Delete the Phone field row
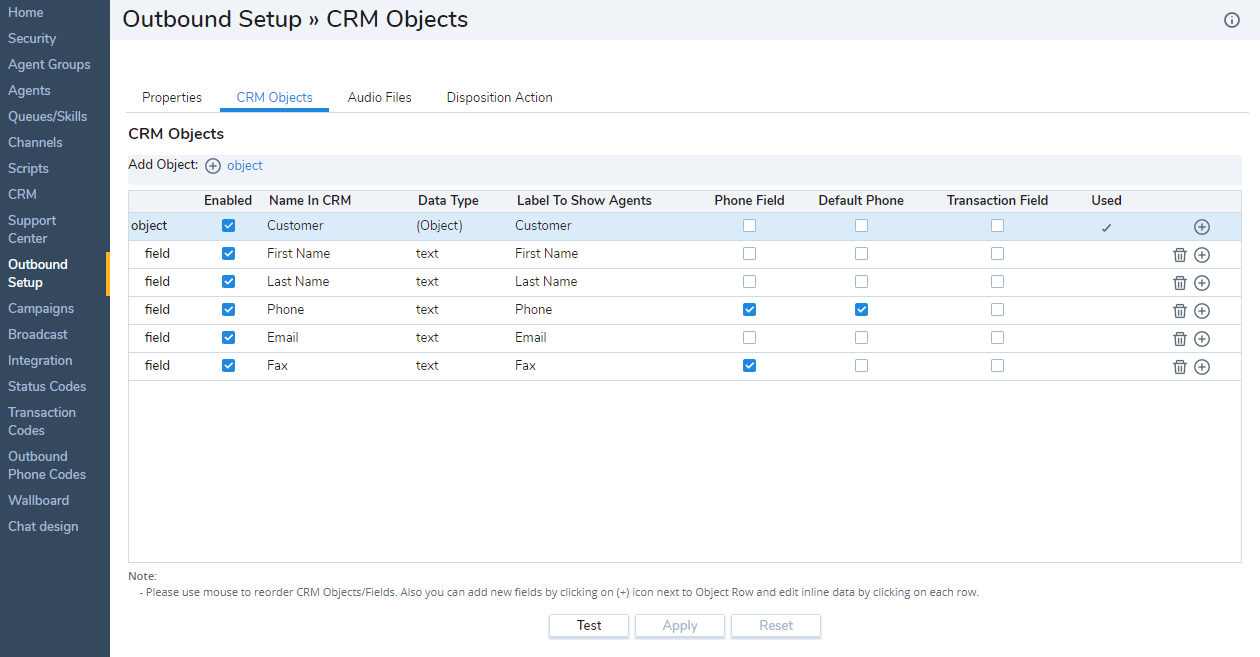1260x657 pixels. [x=1179, y=311]
